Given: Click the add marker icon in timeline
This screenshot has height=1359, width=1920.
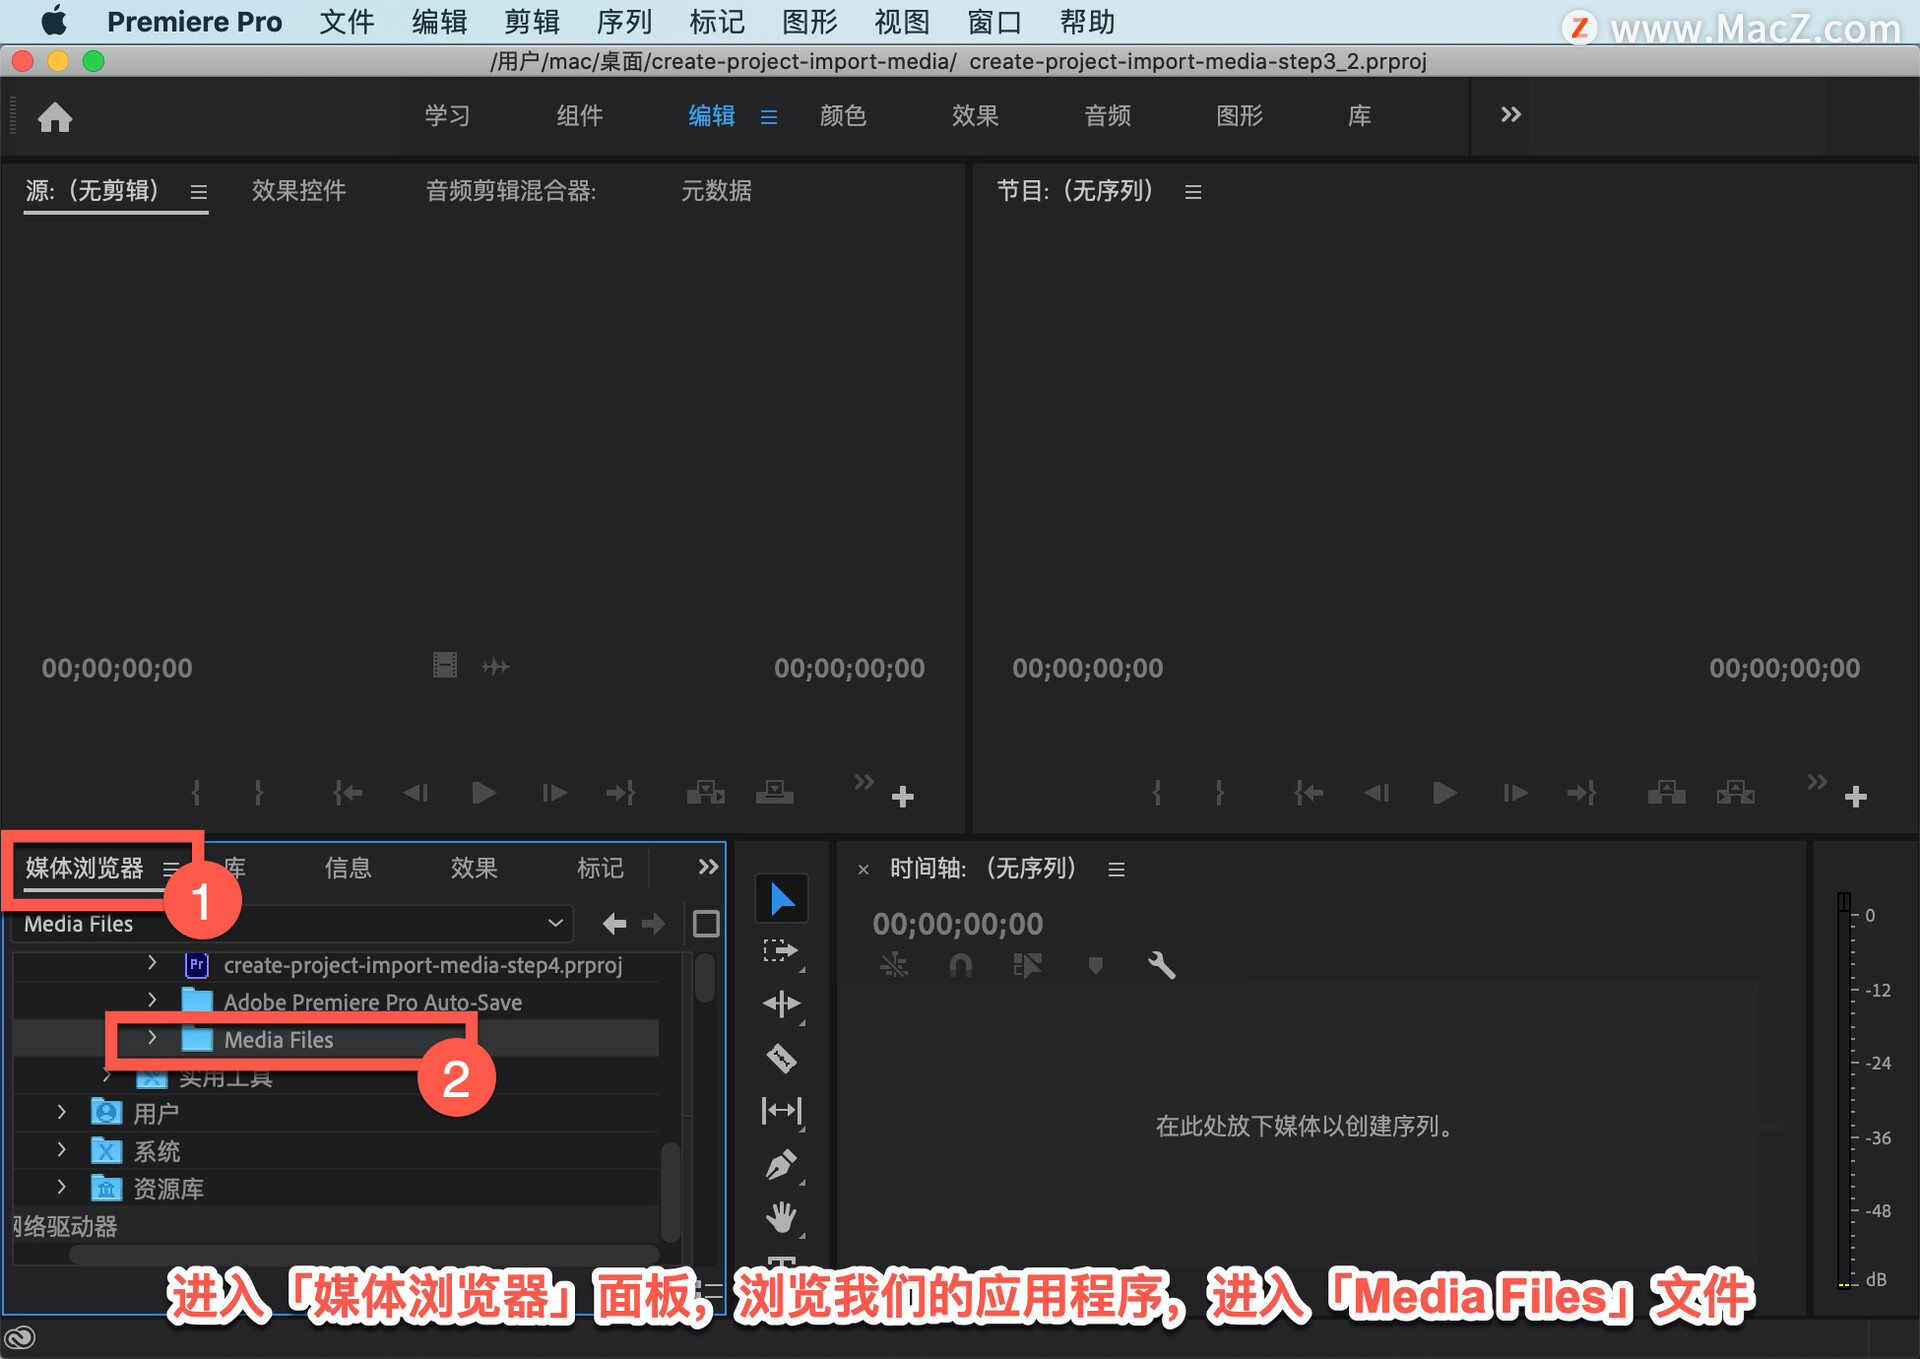Looking at the screenshot, I should (1096, 965).
